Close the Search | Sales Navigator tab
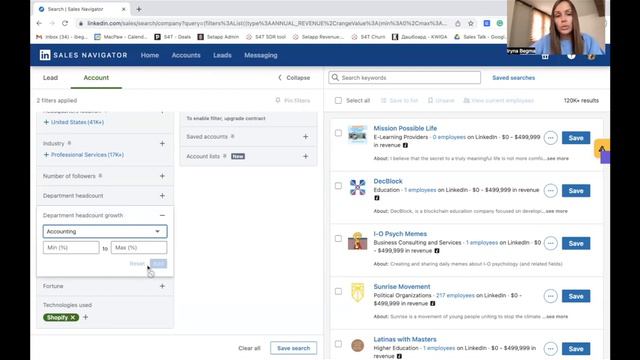Screen dimensions: 640x360 point(124,9)
